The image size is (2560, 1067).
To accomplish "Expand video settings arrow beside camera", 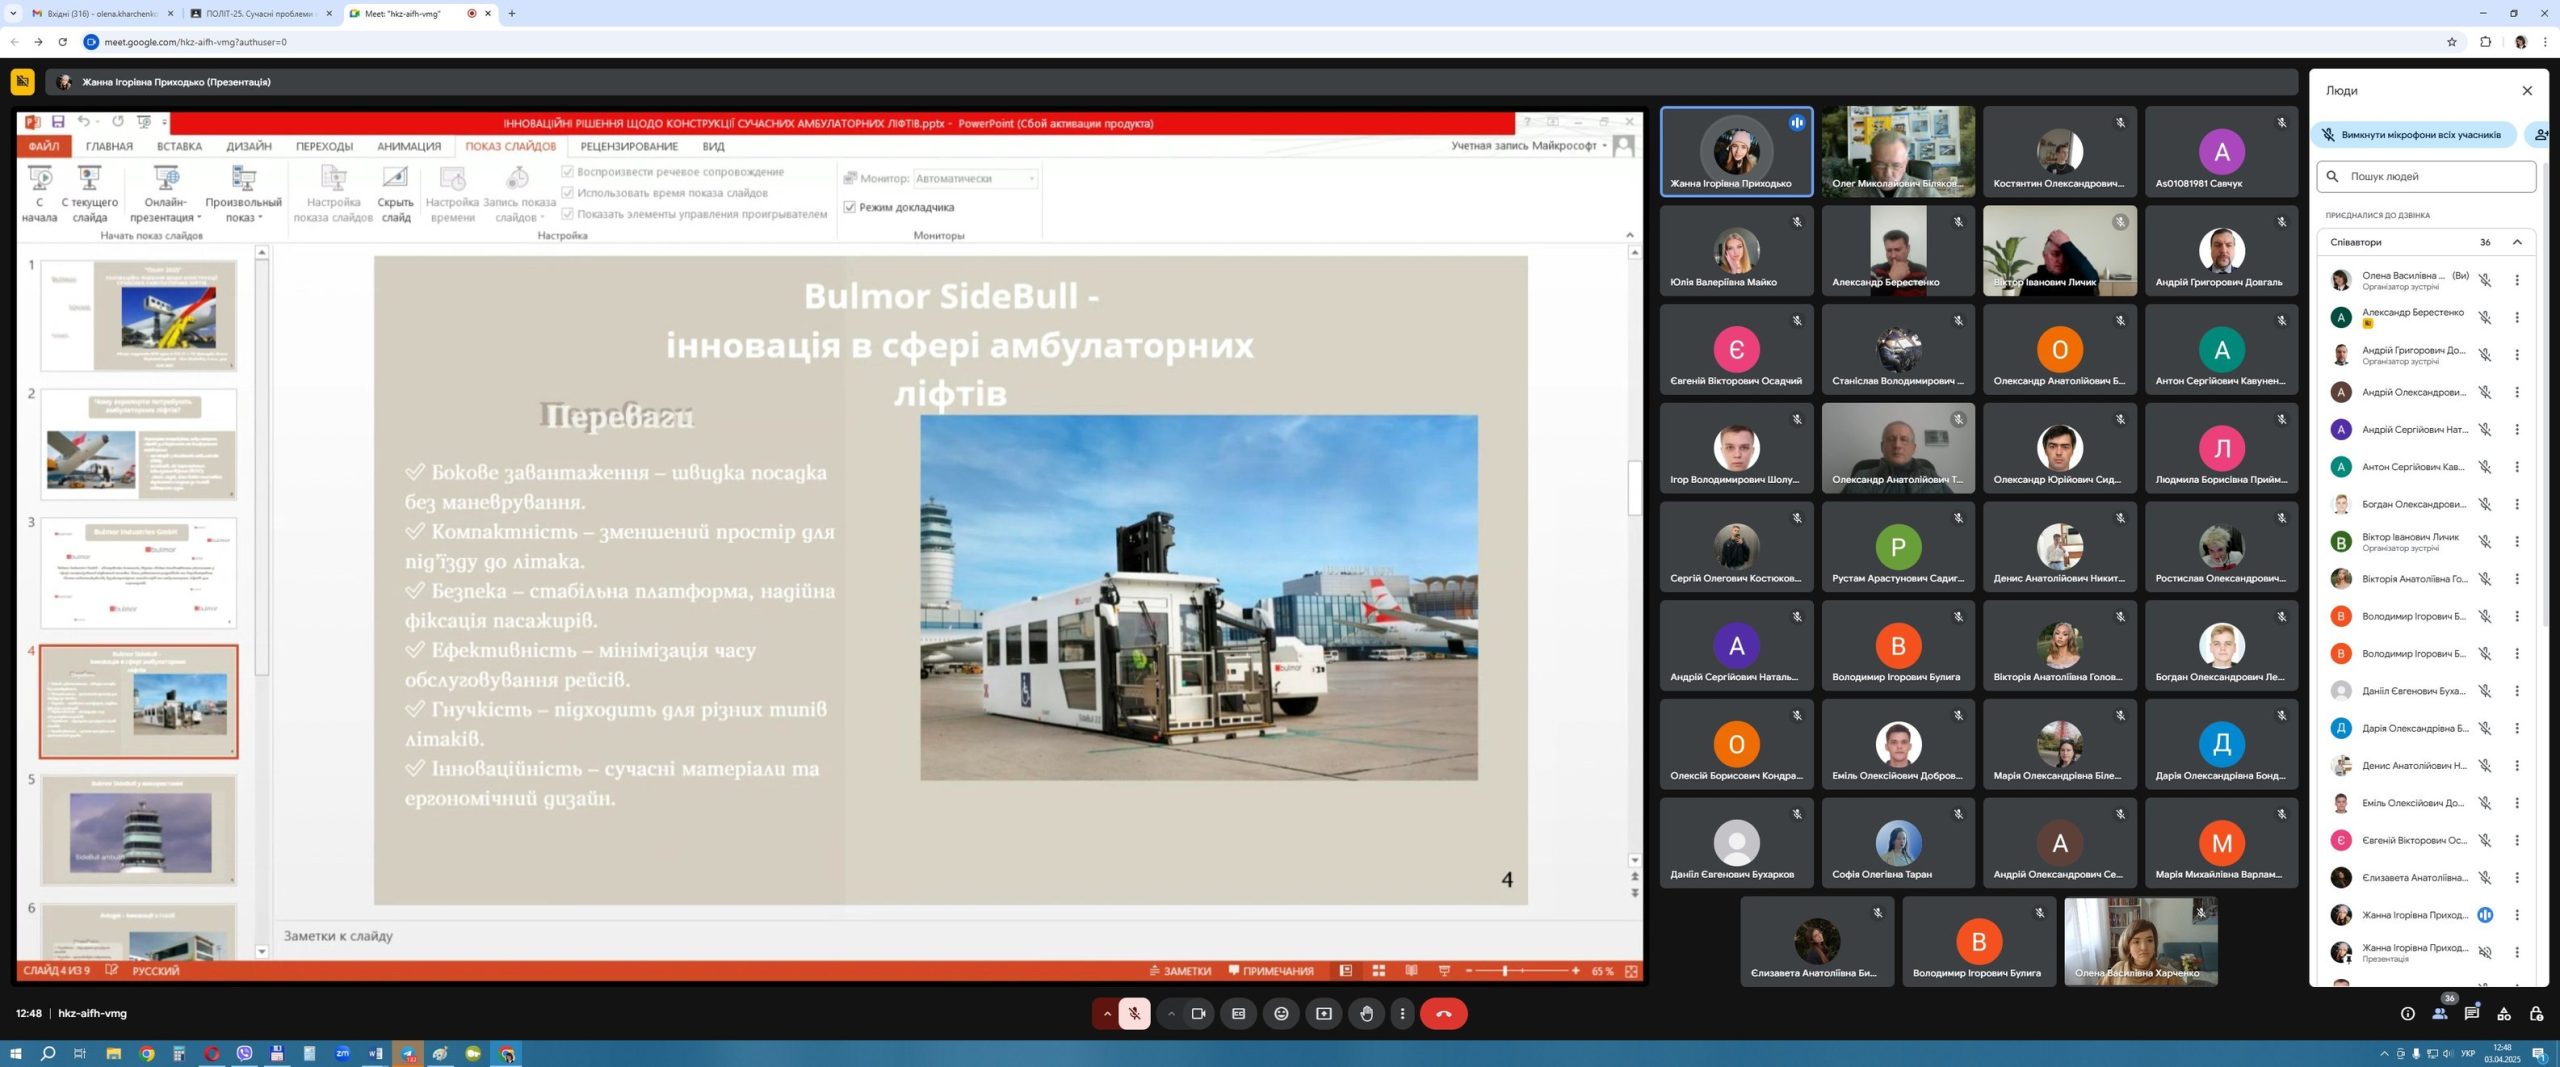I will pyautogui.click(x=1171, y=1013).
